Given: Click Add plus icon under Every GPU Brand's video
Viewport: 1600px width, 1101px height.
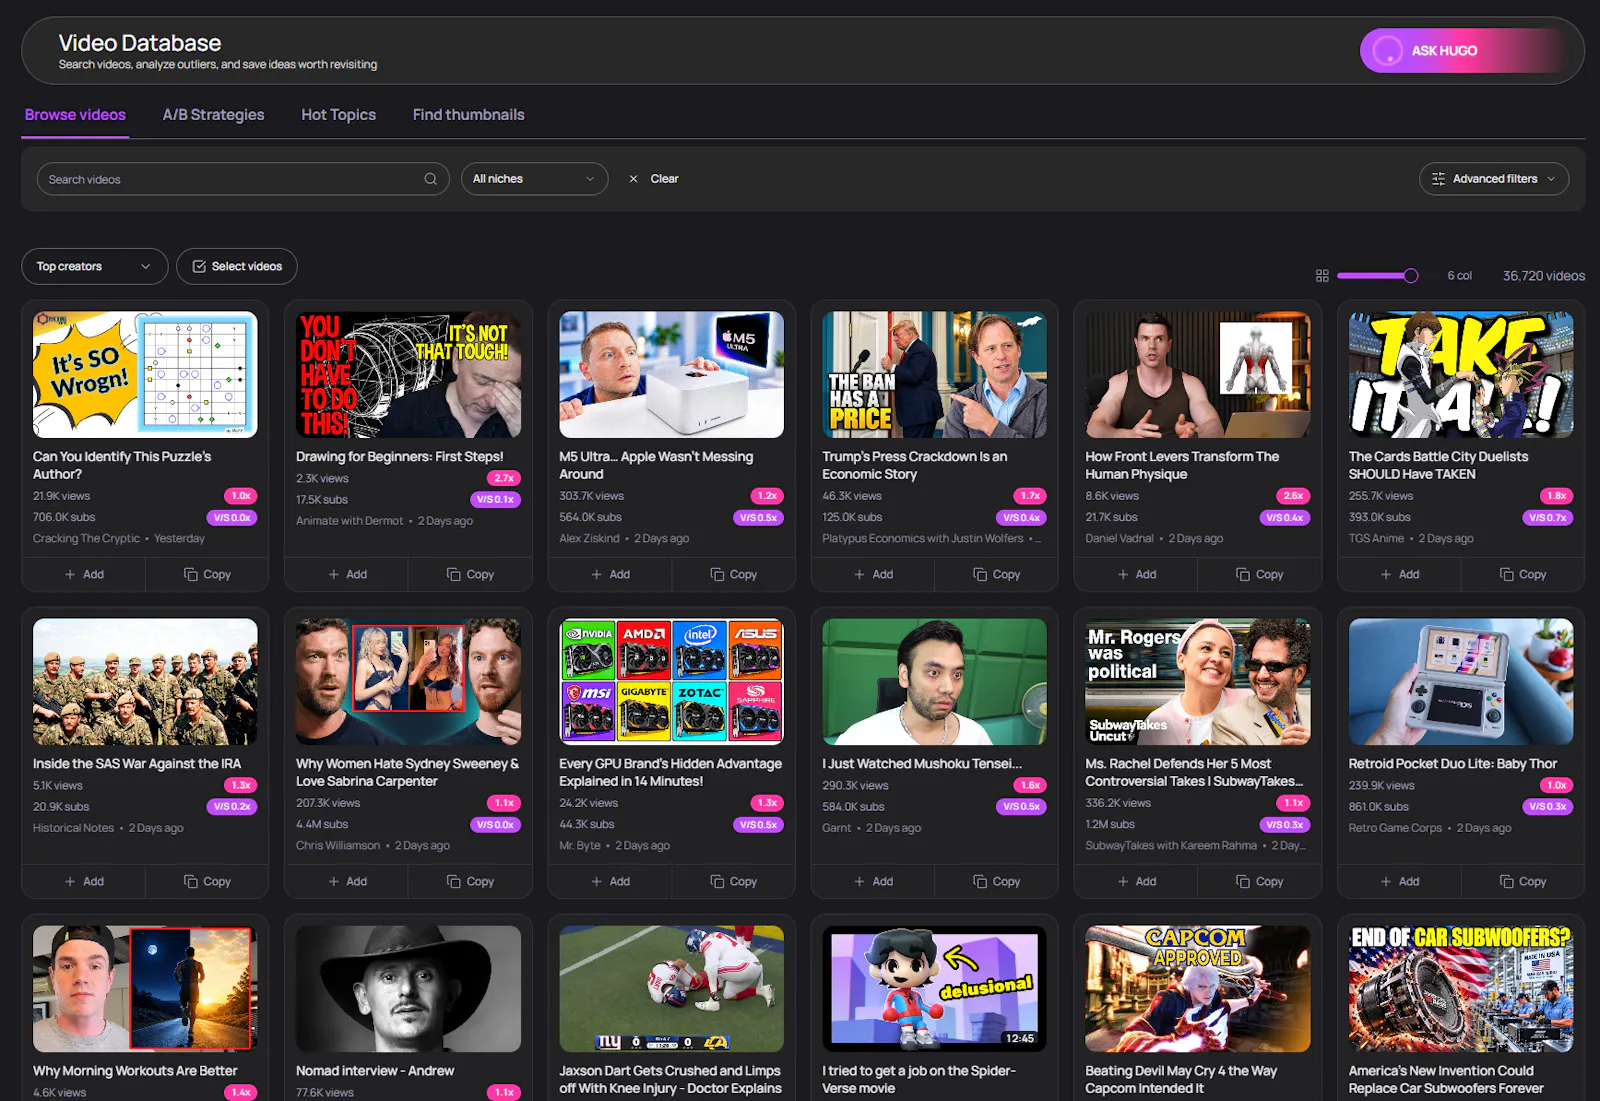Looking at the screenshot, I should pyautogui.click(x=596, y=882).
